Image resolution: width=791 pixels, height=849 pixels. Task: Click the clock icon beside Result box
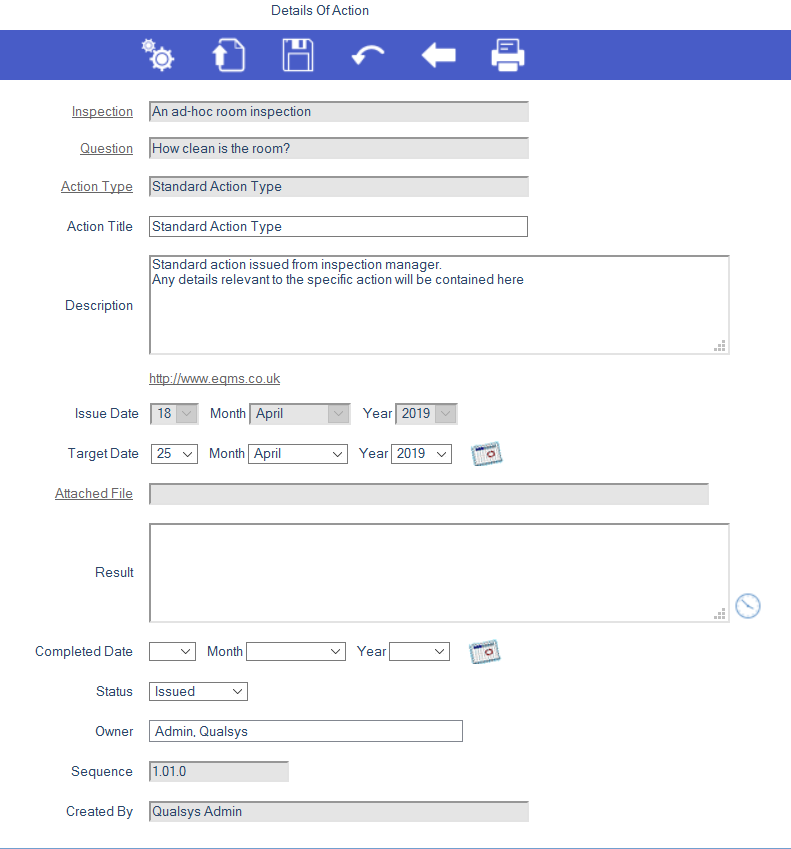pyautogui.click(x=748, y=605)
